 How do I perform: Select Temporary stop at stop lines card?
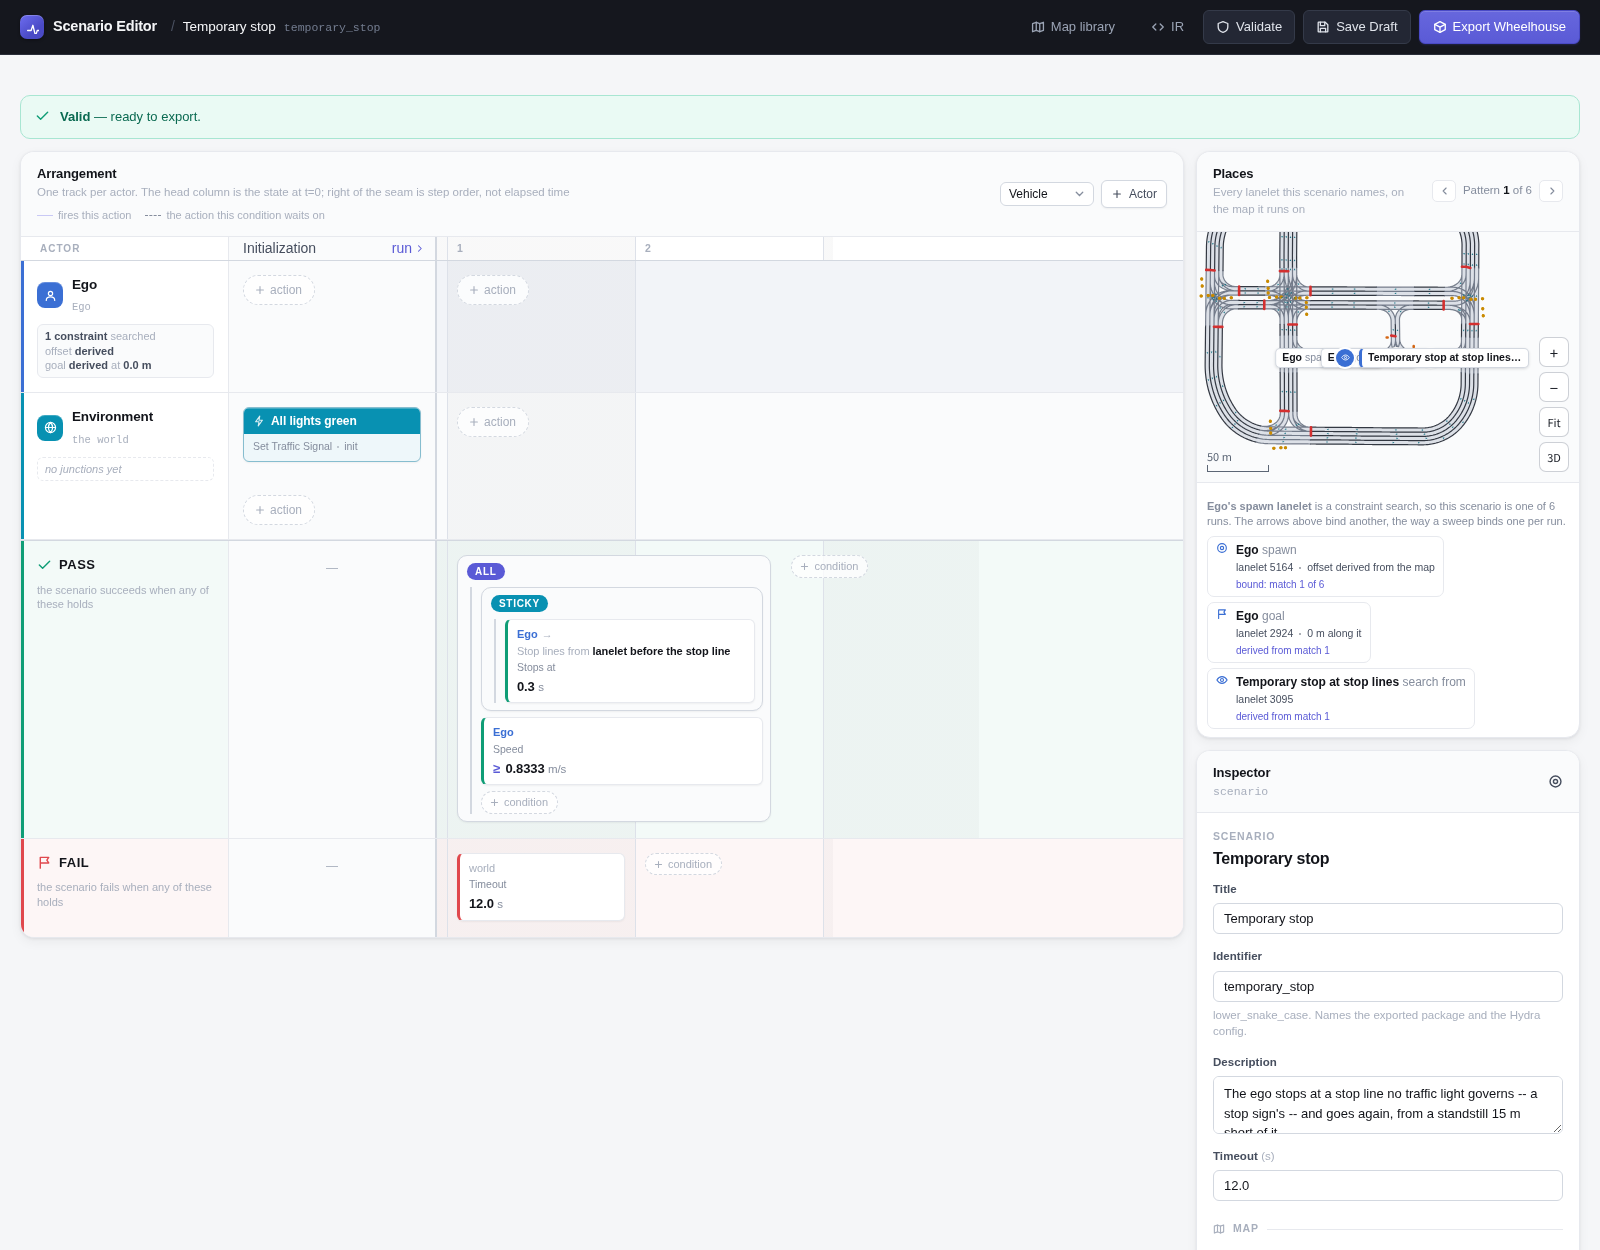pos(1341,698)
